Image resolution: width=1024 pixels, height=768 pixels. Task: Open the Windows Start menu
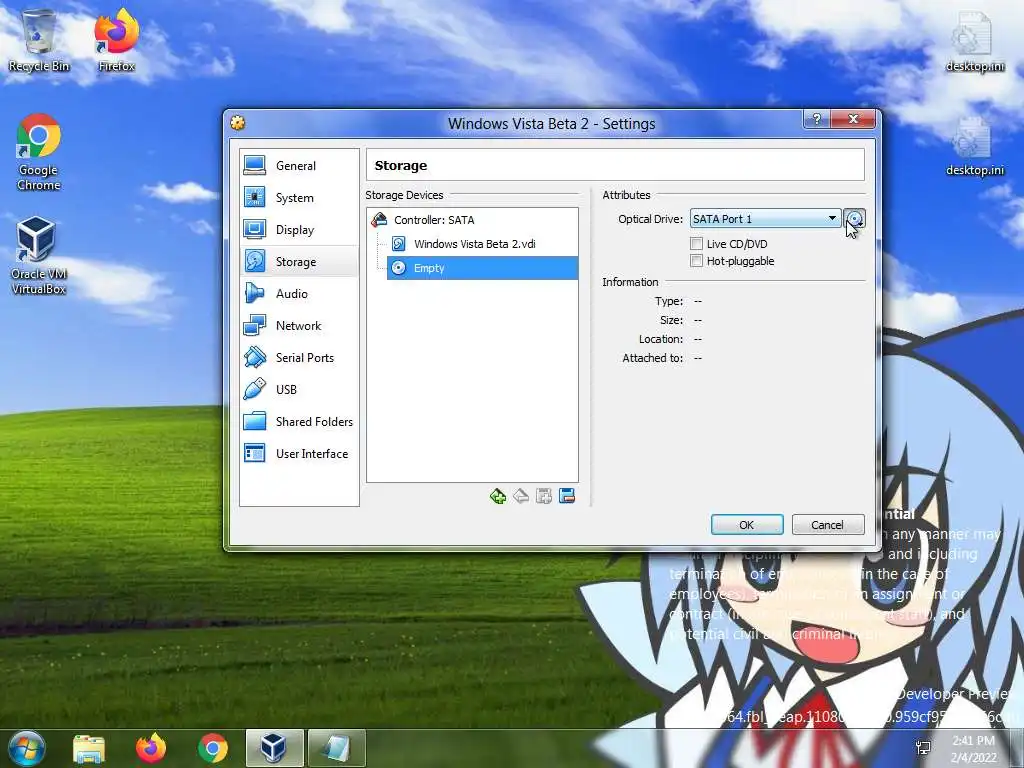coord(25,748)
